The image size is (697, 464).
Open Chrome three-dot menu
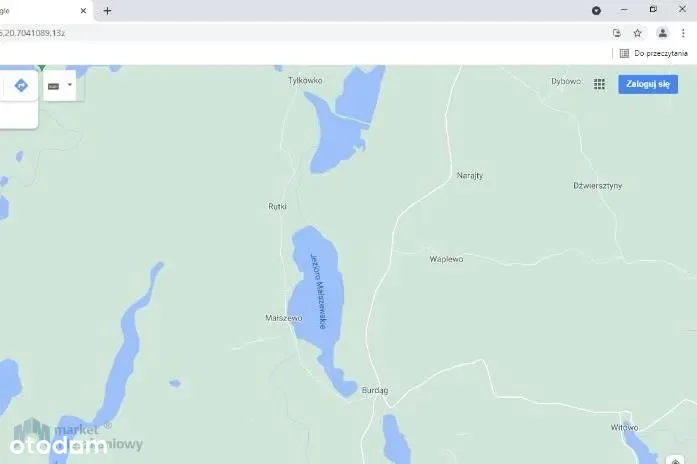pos(683,33)
